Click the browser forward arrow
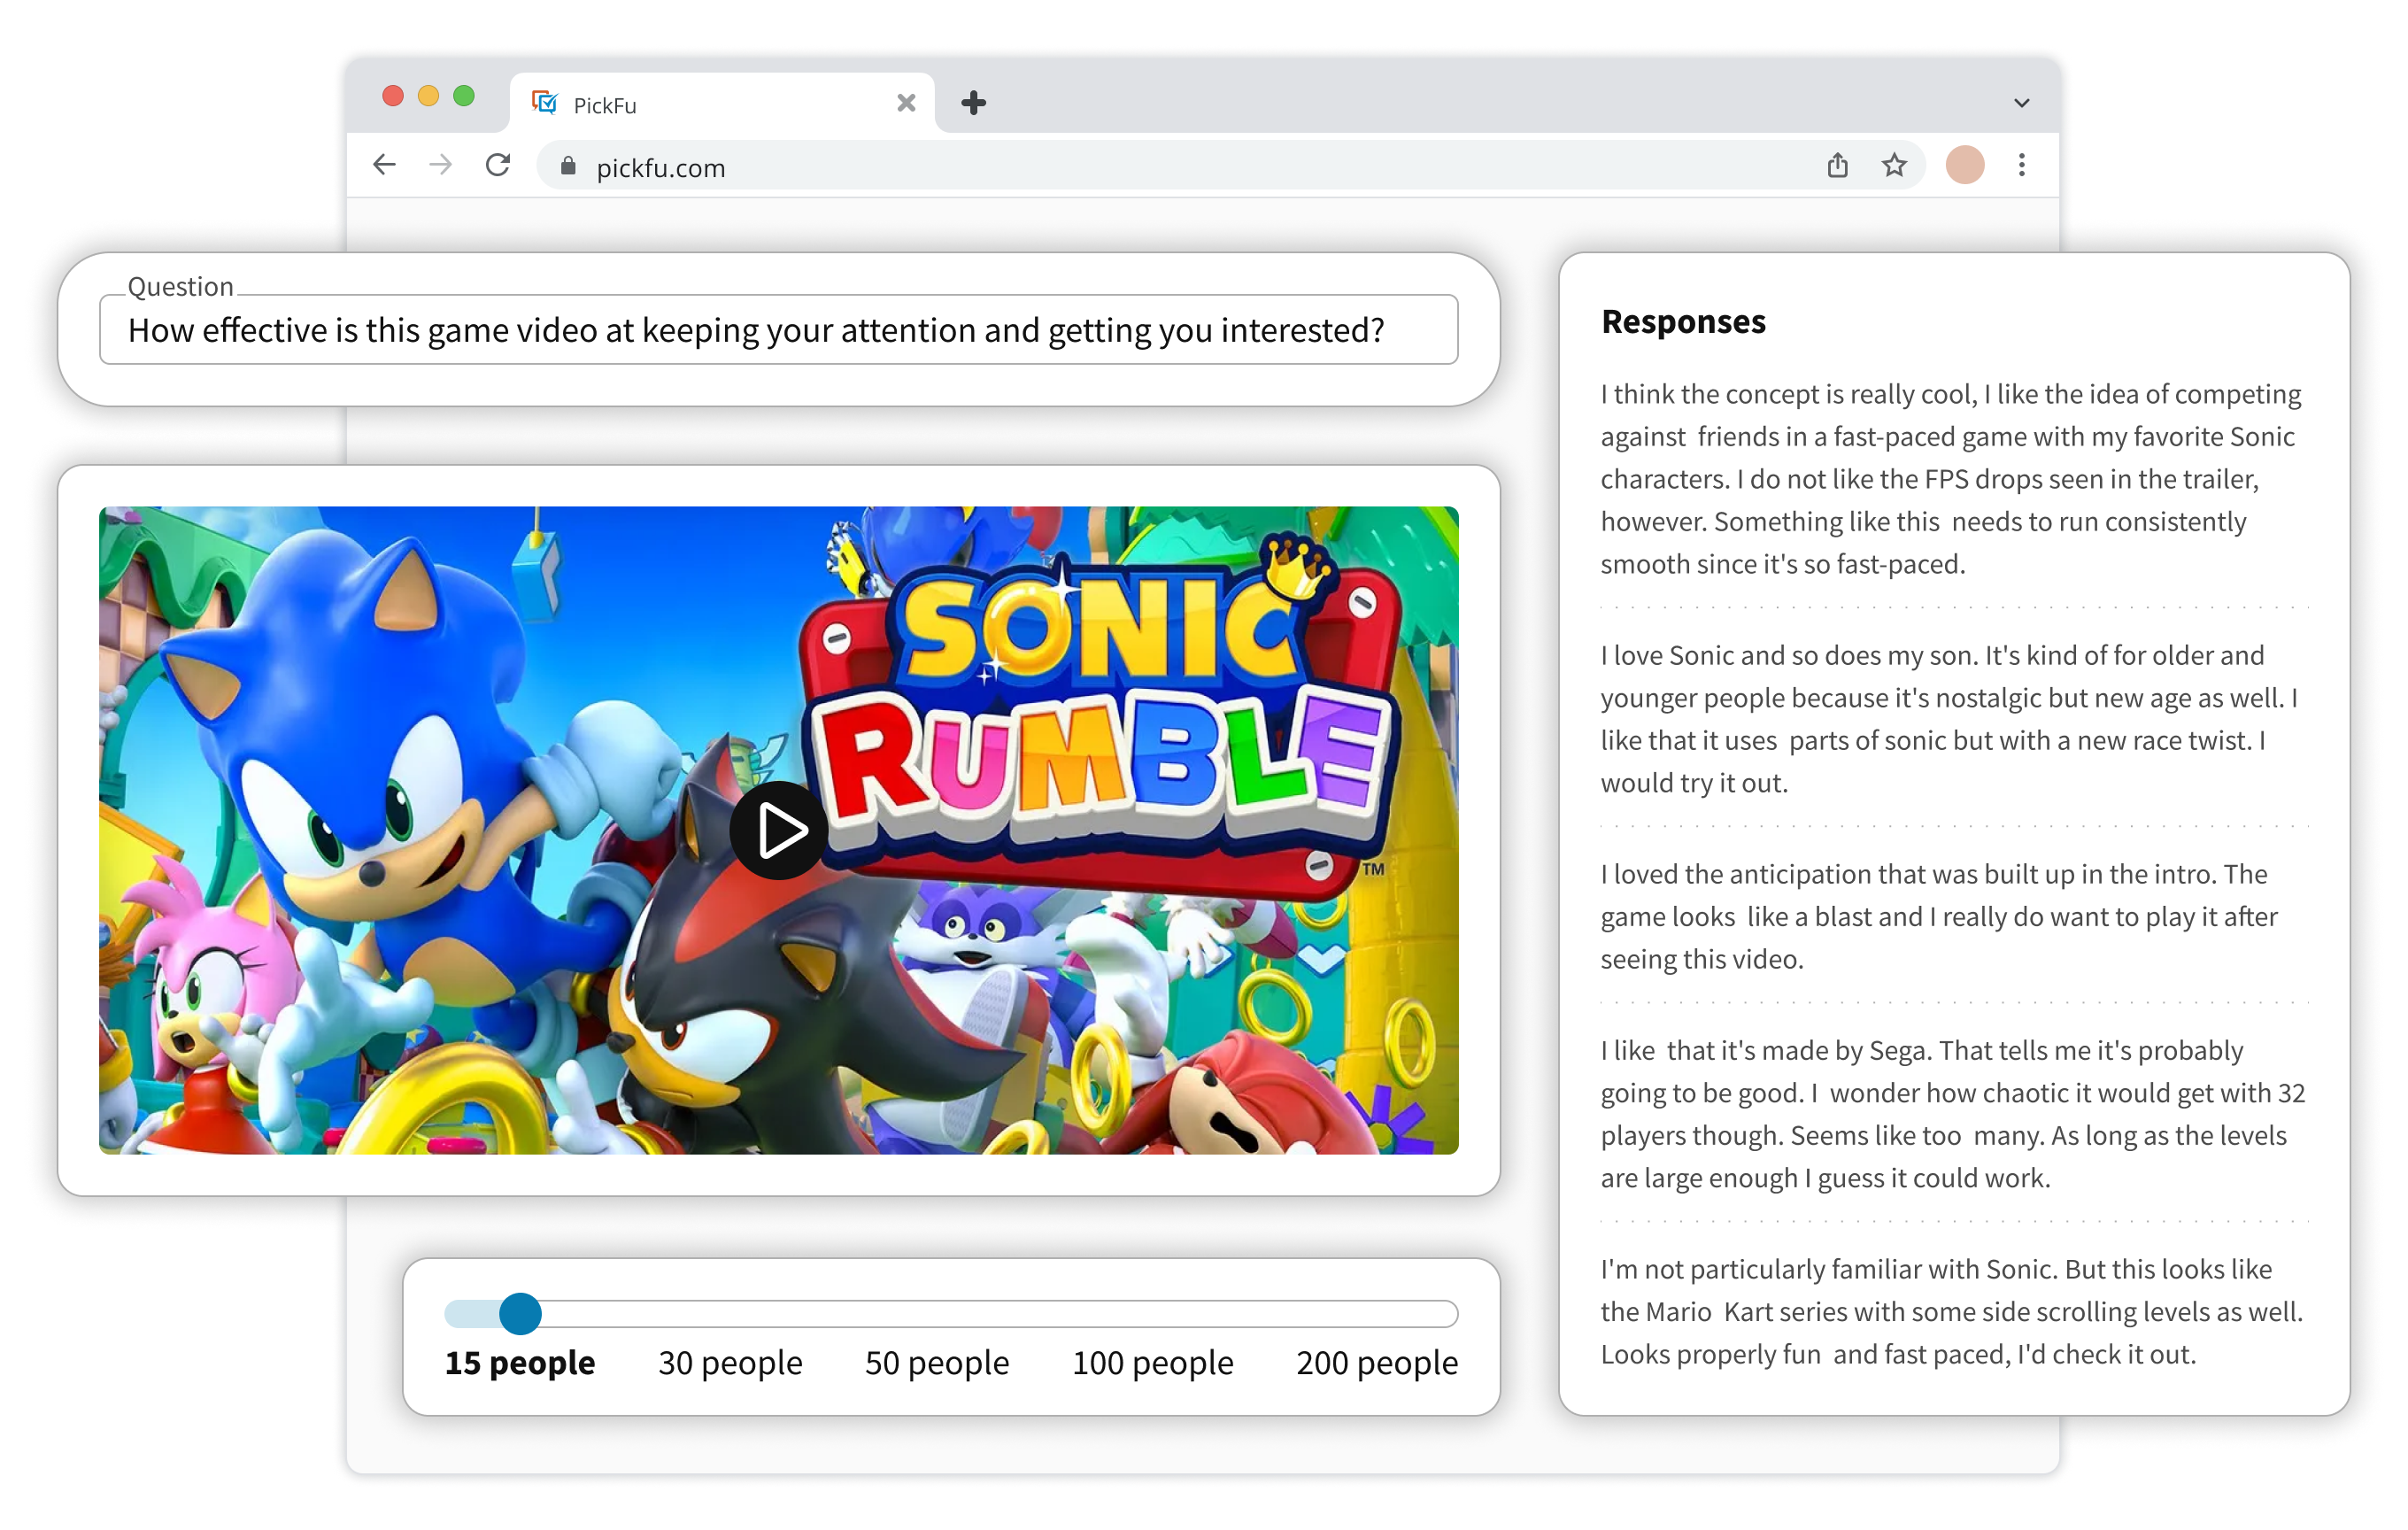 coord(440,165)
